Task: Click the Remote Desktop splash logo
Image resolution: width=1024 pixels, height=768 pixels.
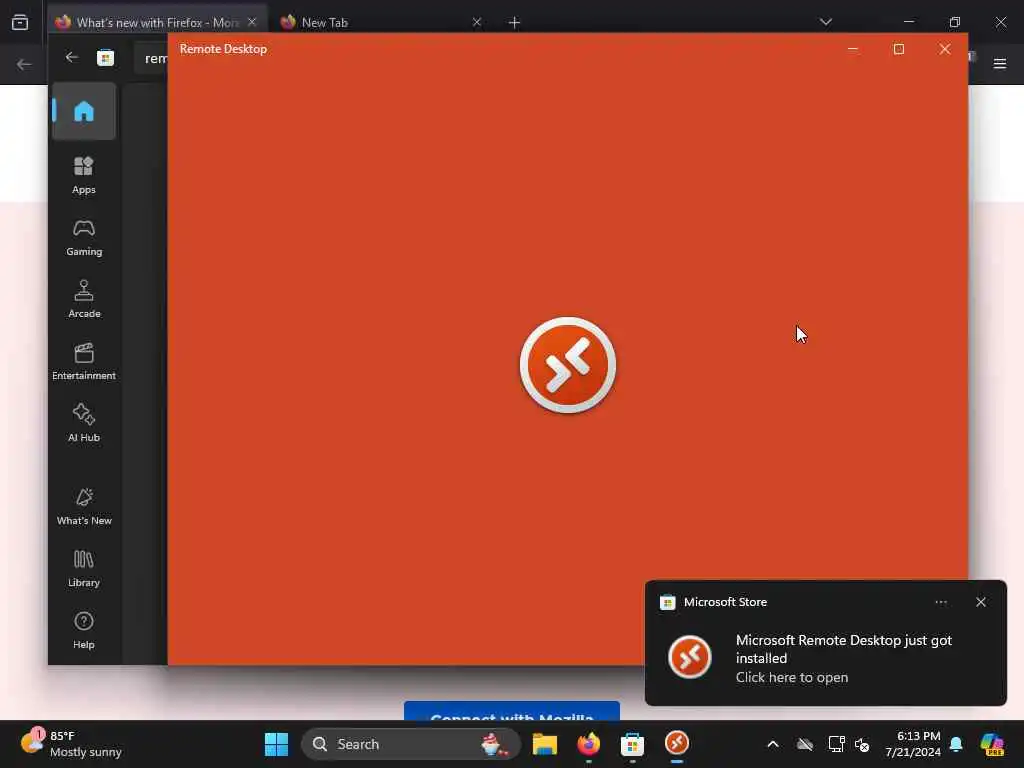Action: (x=568, y=364)
